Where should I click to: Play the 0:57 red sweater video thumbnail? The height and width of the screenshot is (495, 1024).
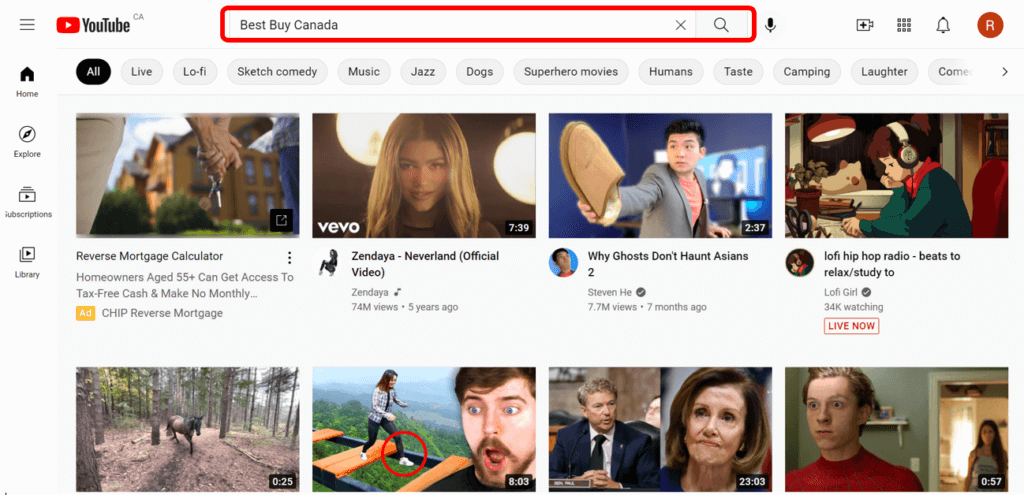pos(897,429)
